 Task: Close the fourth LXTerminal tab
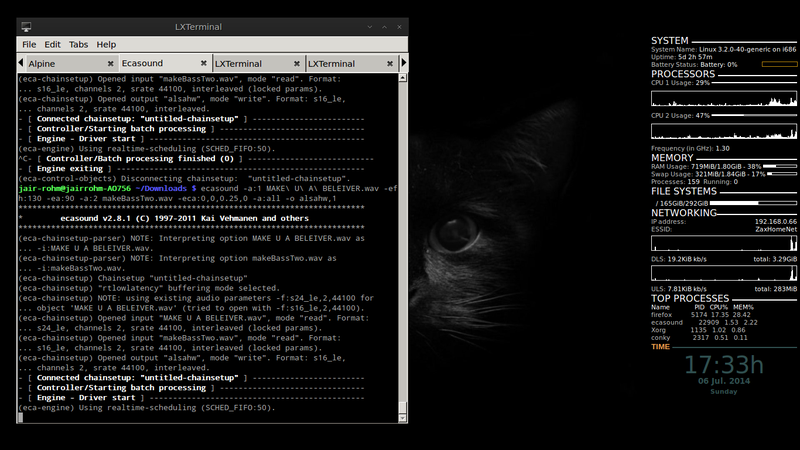[x=390, y=64]
